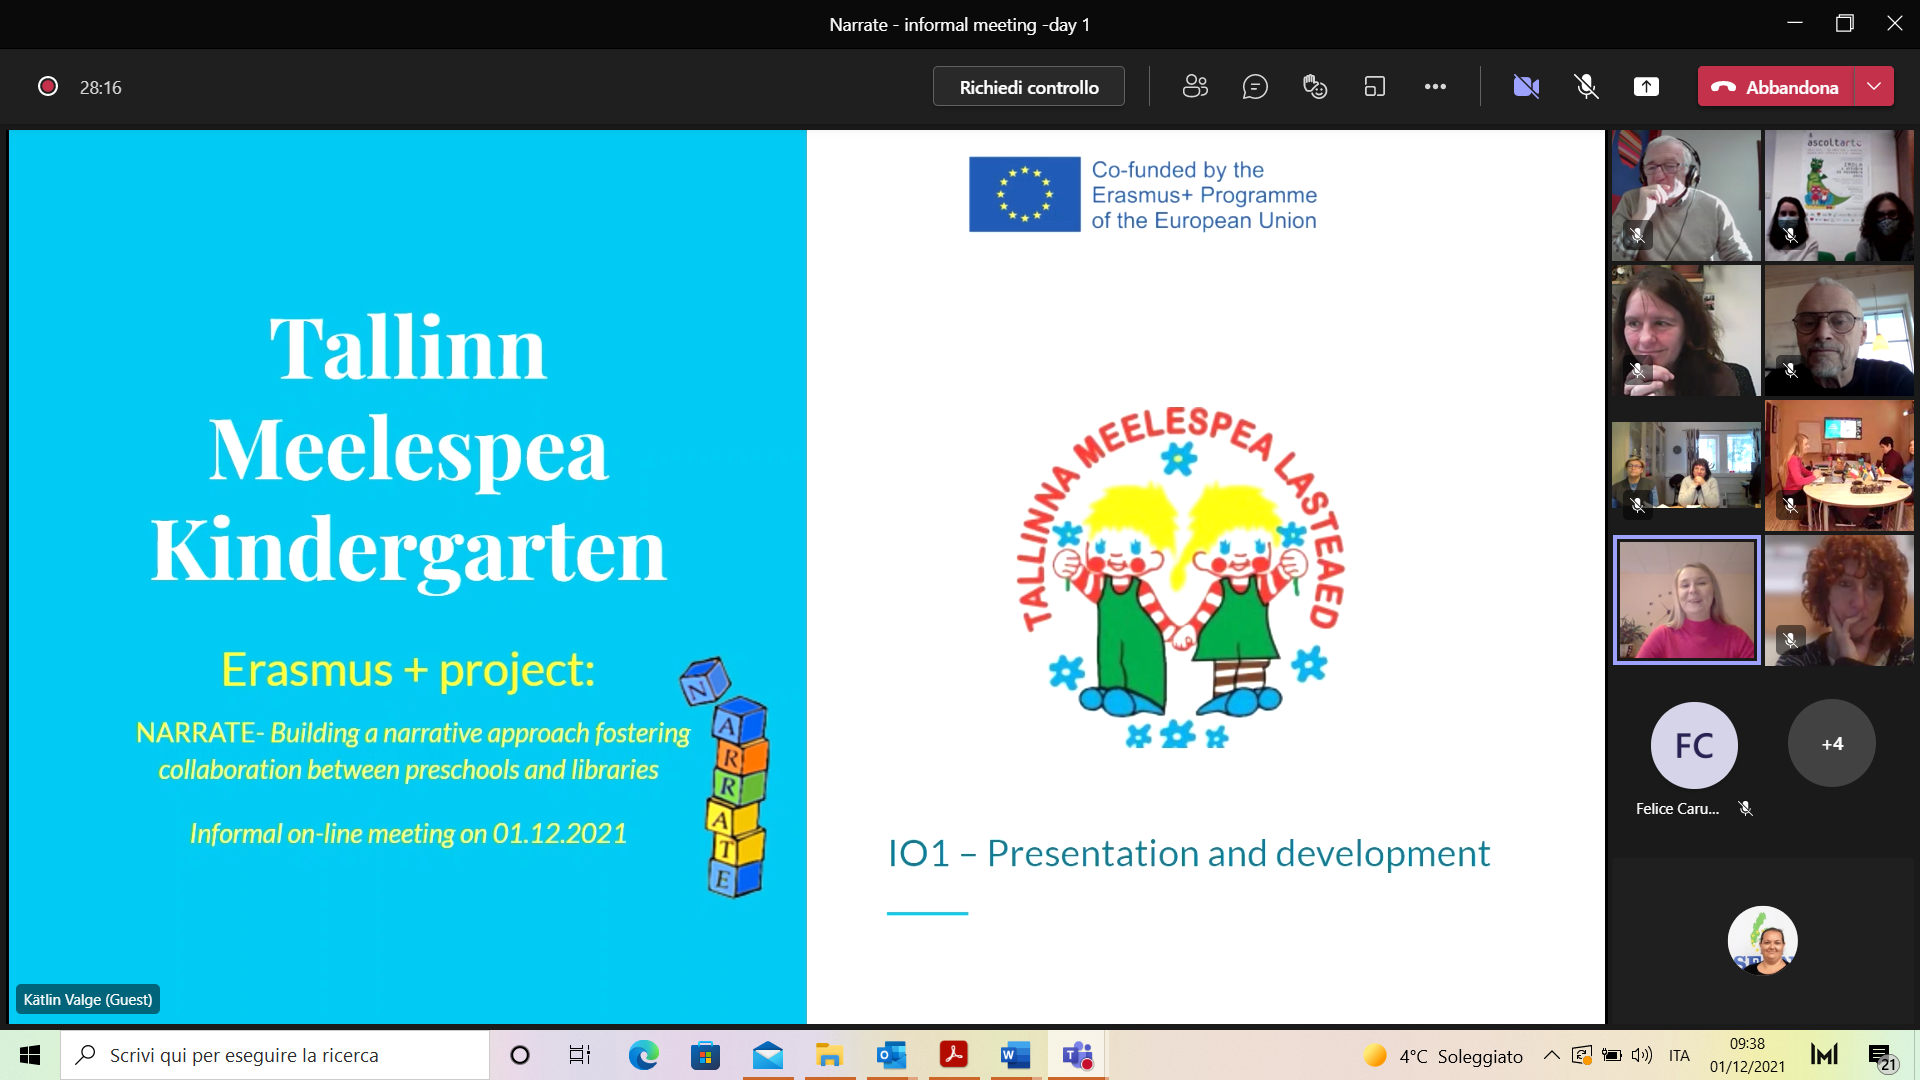Open Word taskbar icon
This screenshot has width=1920, height=1080.
click(x=1015, y=1055)
